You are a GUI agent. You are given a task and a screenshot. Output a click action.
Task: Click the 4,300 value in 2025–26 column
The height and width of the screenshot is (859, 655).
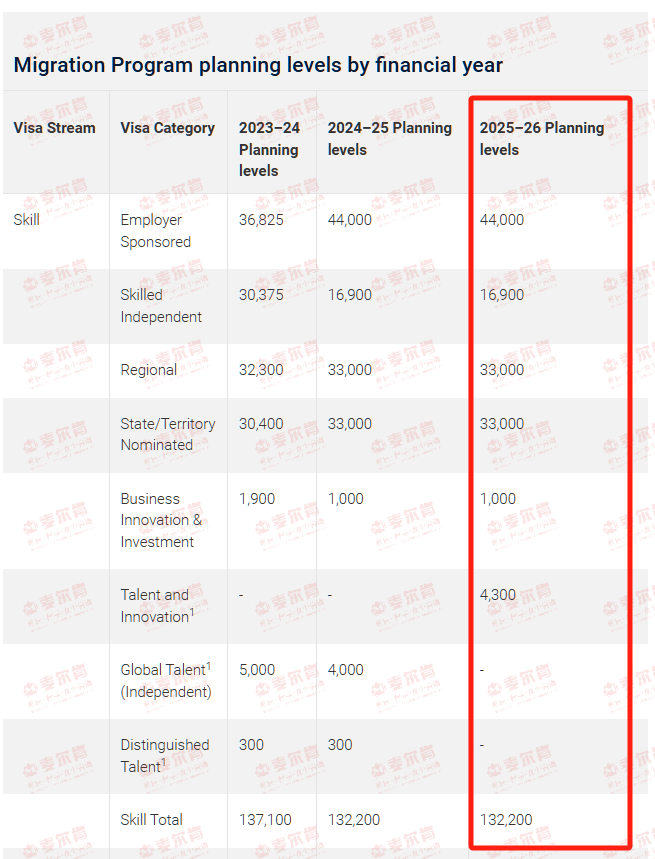tap(498, 594)
